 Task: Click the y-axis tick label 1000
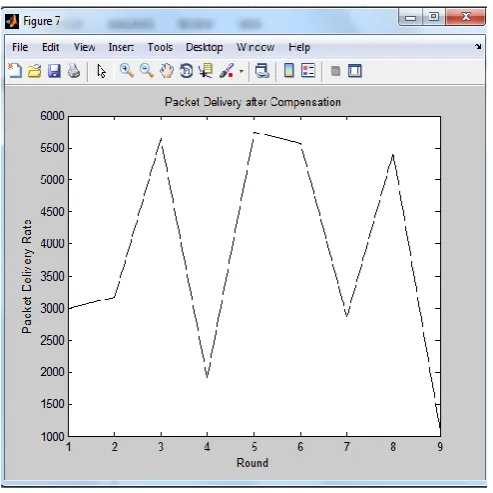[52, 436]
